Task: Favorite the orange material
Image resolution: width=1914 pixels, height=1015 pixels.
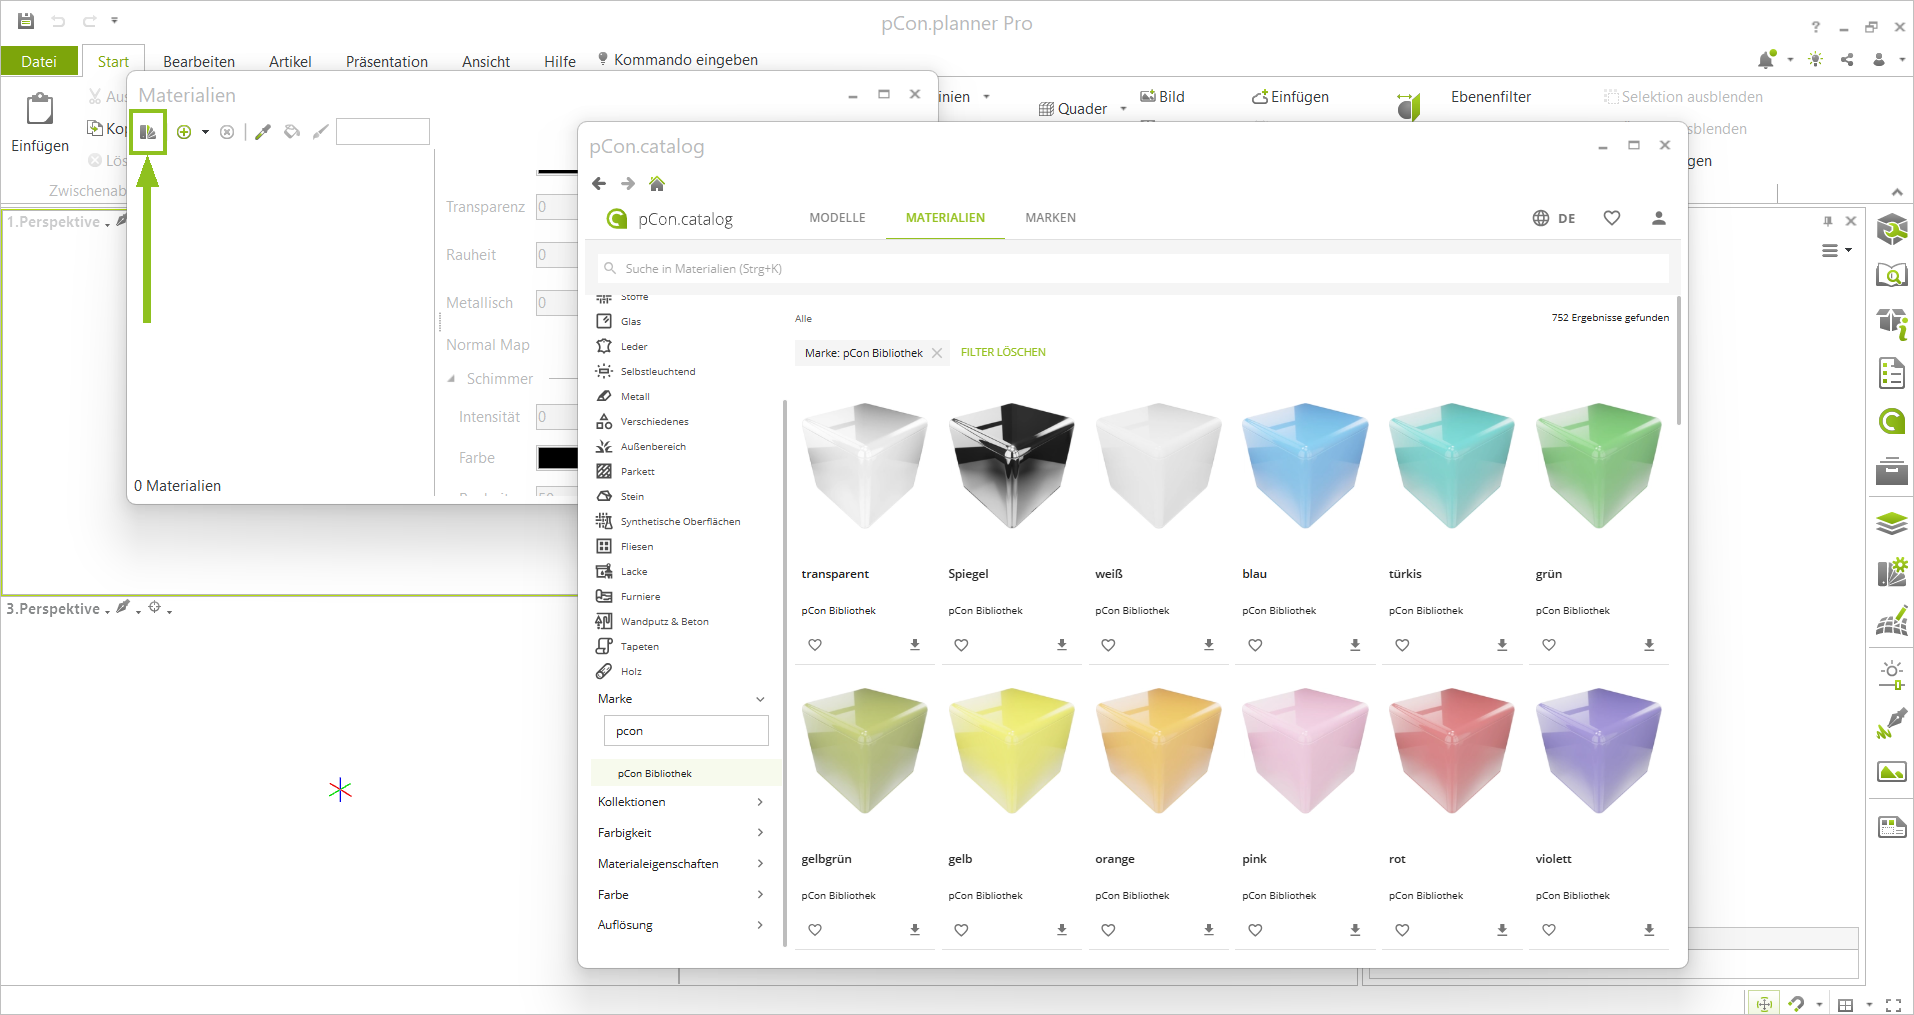Action: 1108,930
